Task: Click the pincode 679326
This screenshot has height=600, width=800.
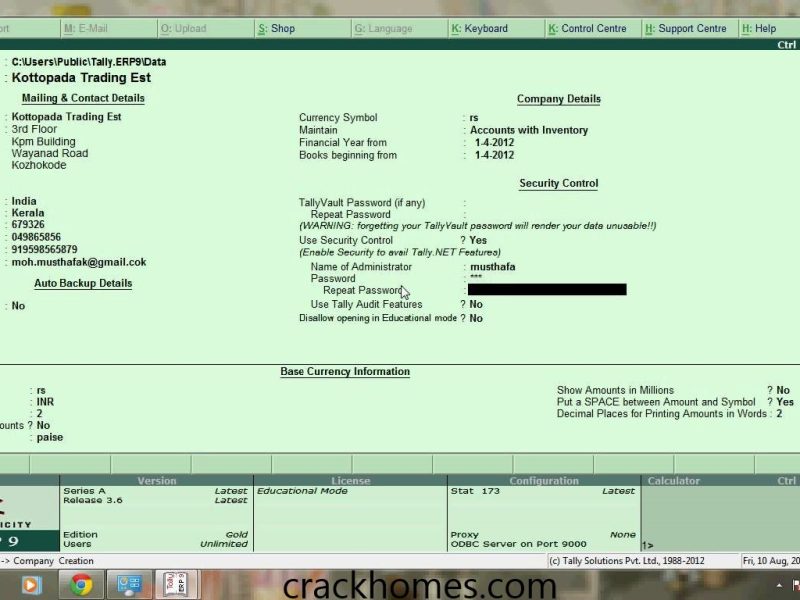Action: tap(28, 224)
